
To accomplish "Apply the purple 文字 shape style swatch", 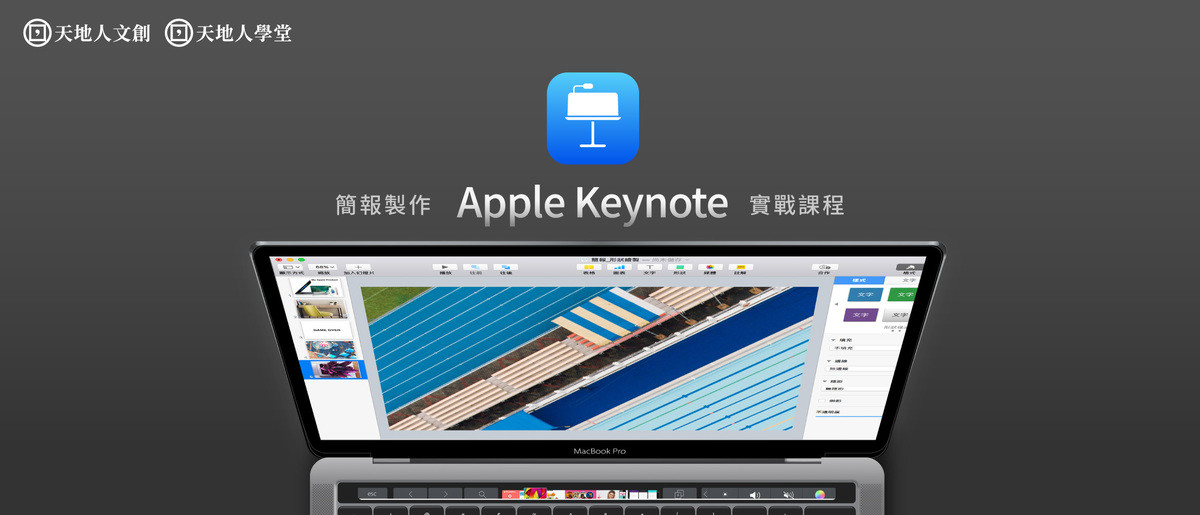I will [861, 315].
